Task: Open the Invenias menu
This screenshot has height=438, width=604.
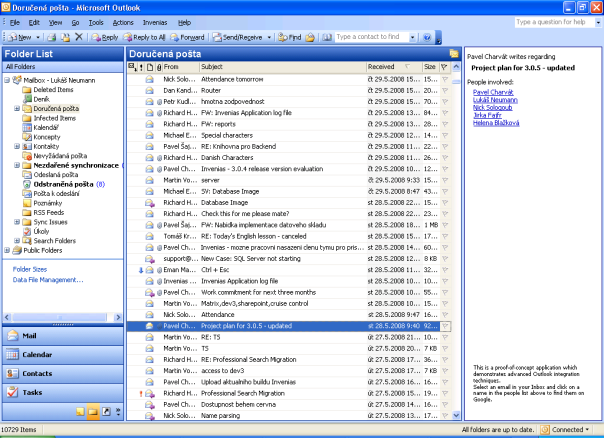Action: tap(155, 23)
